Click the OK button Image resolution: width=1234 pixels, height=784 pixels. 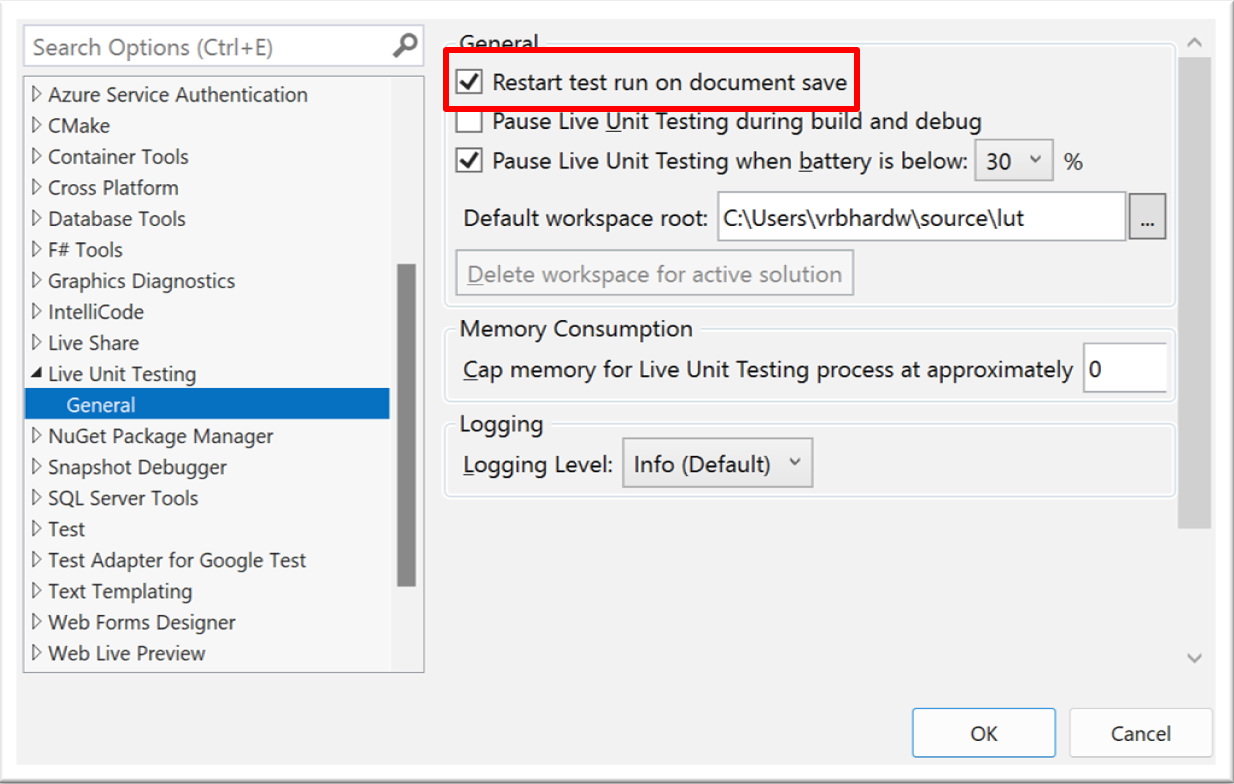click(983, 732)
